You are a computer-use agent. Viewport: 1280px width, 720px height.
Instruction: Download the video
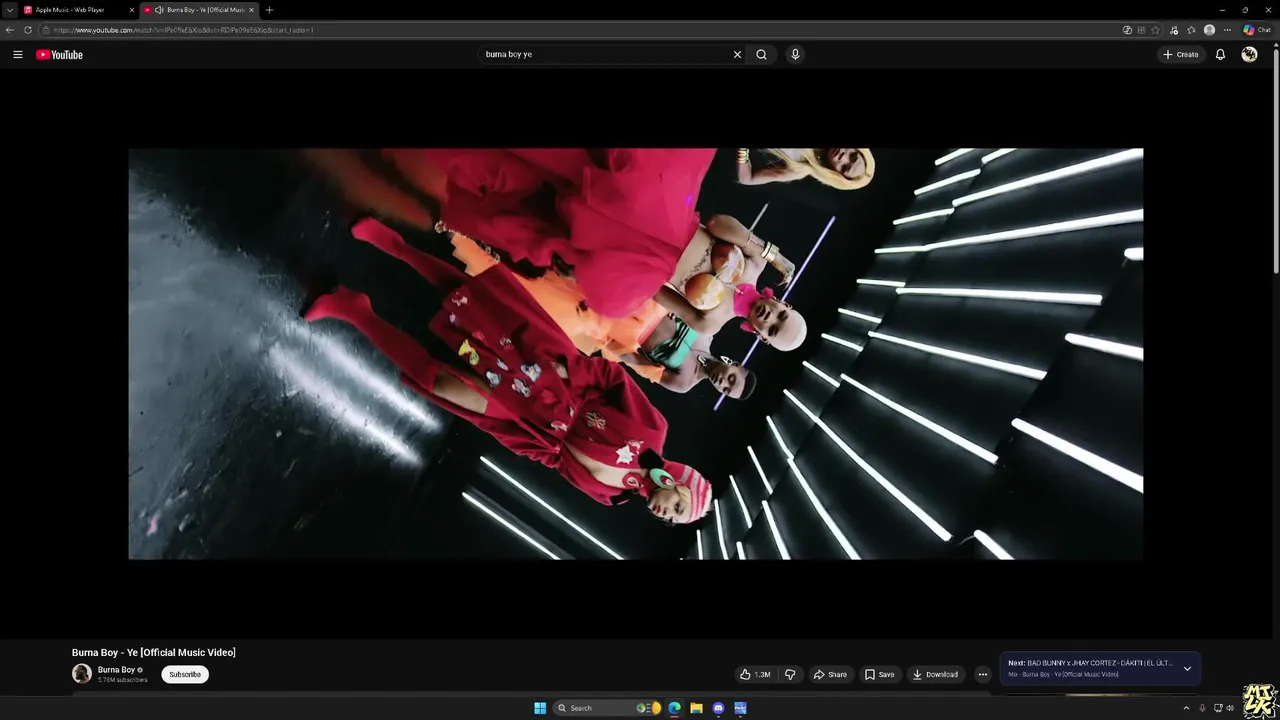(x=936, y=674)
